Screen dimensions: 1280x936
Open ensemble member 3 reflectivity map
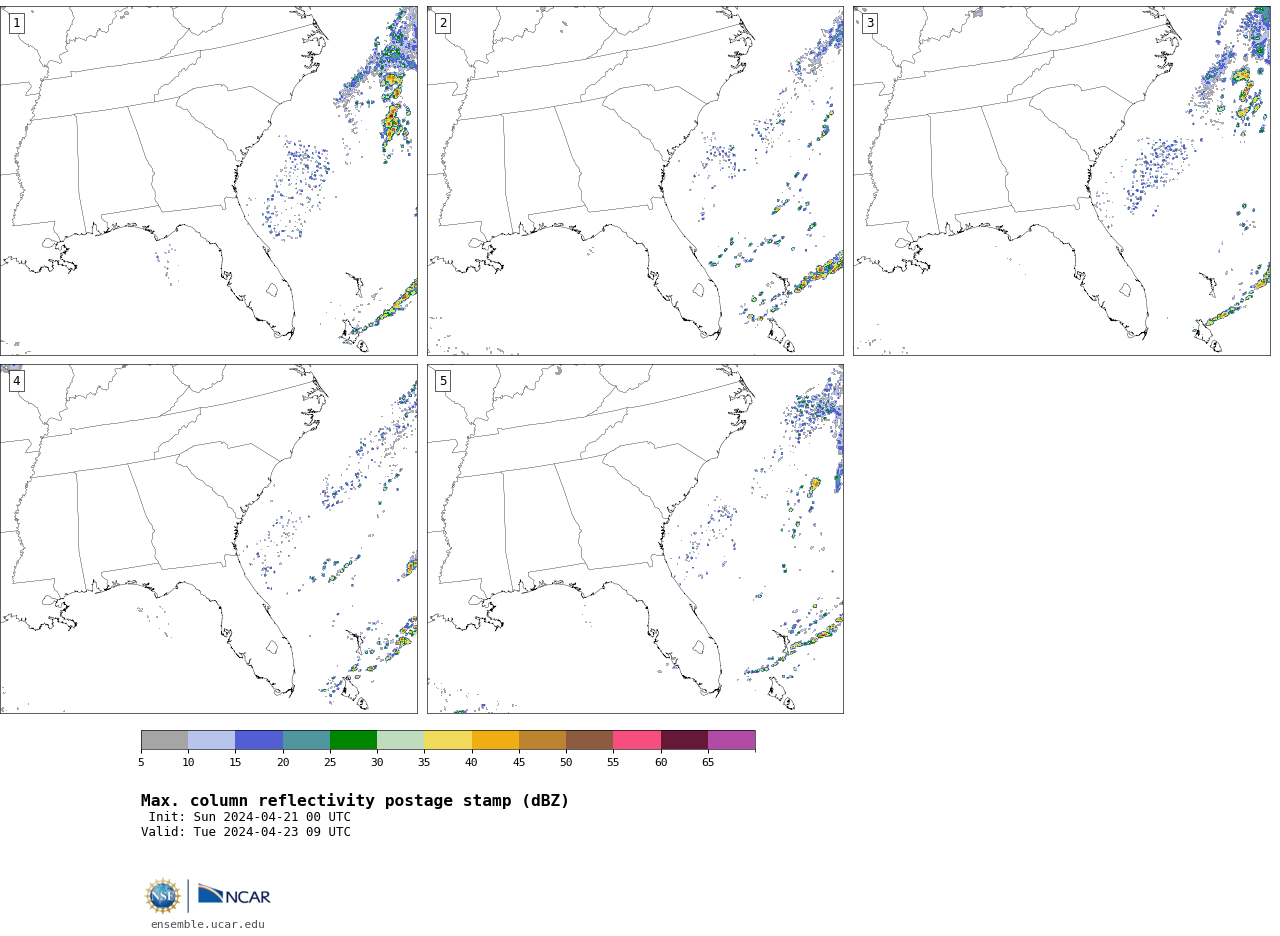tap(1062, 181)
